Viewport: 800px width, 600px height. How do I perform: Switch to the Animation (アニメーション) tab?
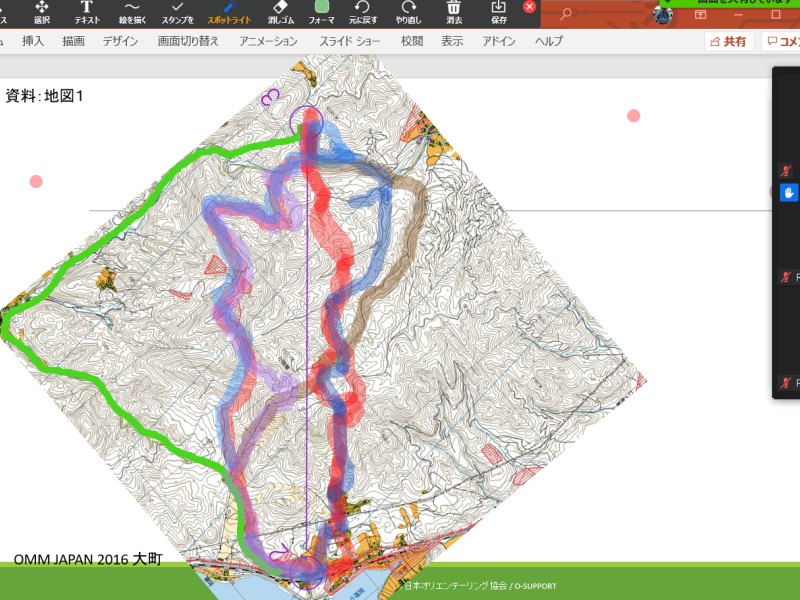pyautogui.click(x=269, y=41)
